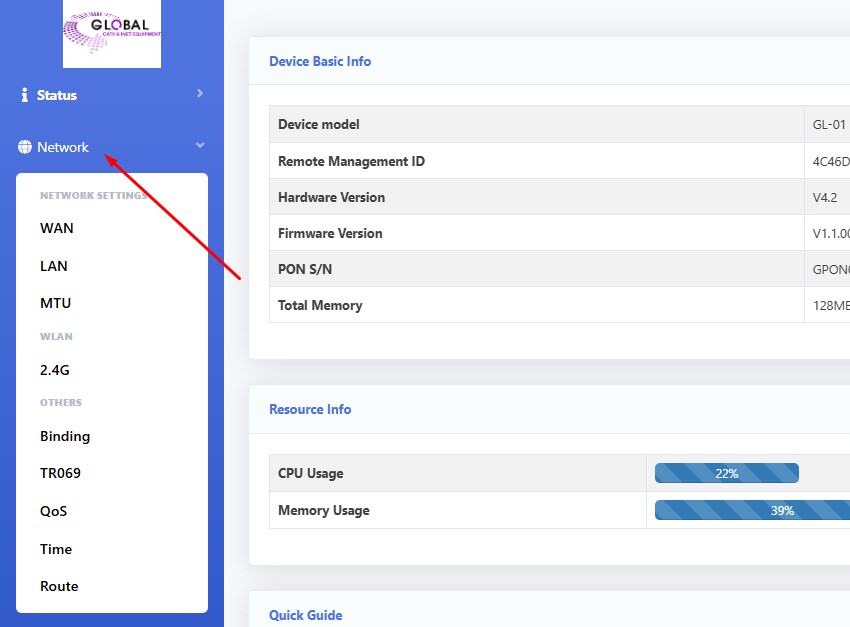
Task: Click the WLAN section header
Action: click(x=56, y=336)
